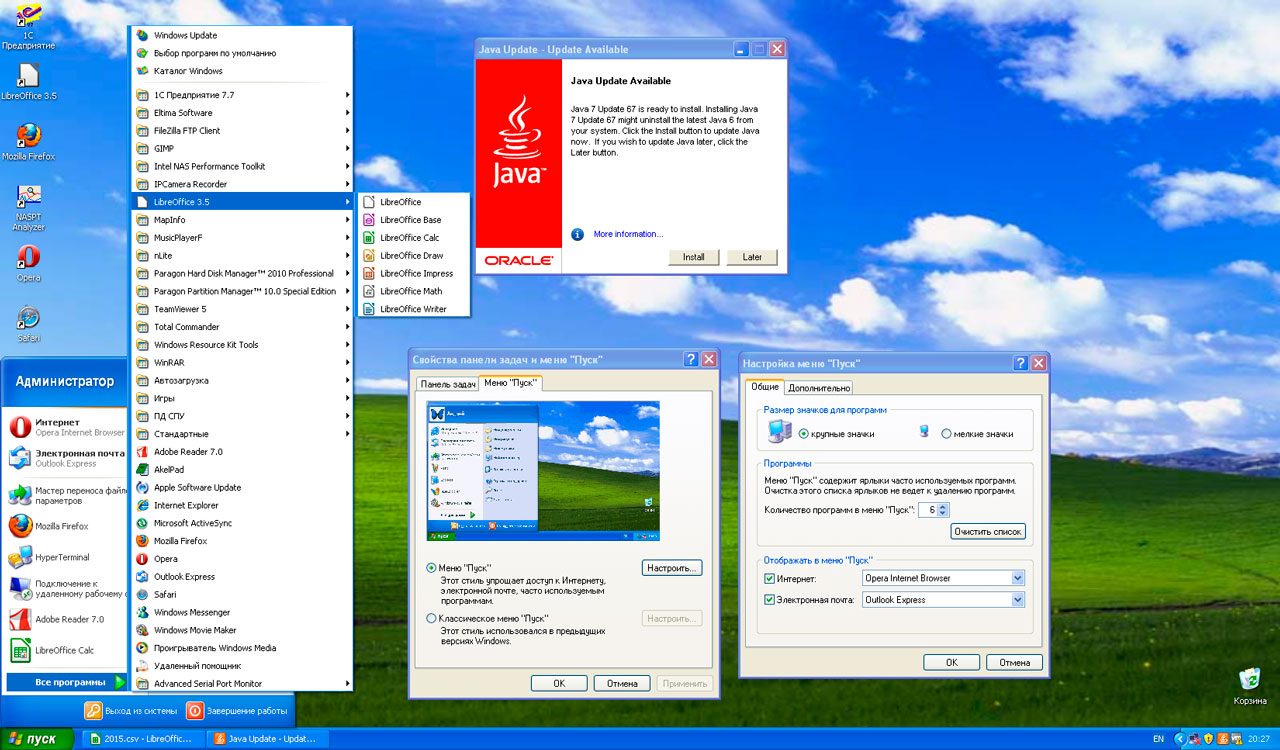Expand the Total Commander program submenu

click(x=347, y=327)
